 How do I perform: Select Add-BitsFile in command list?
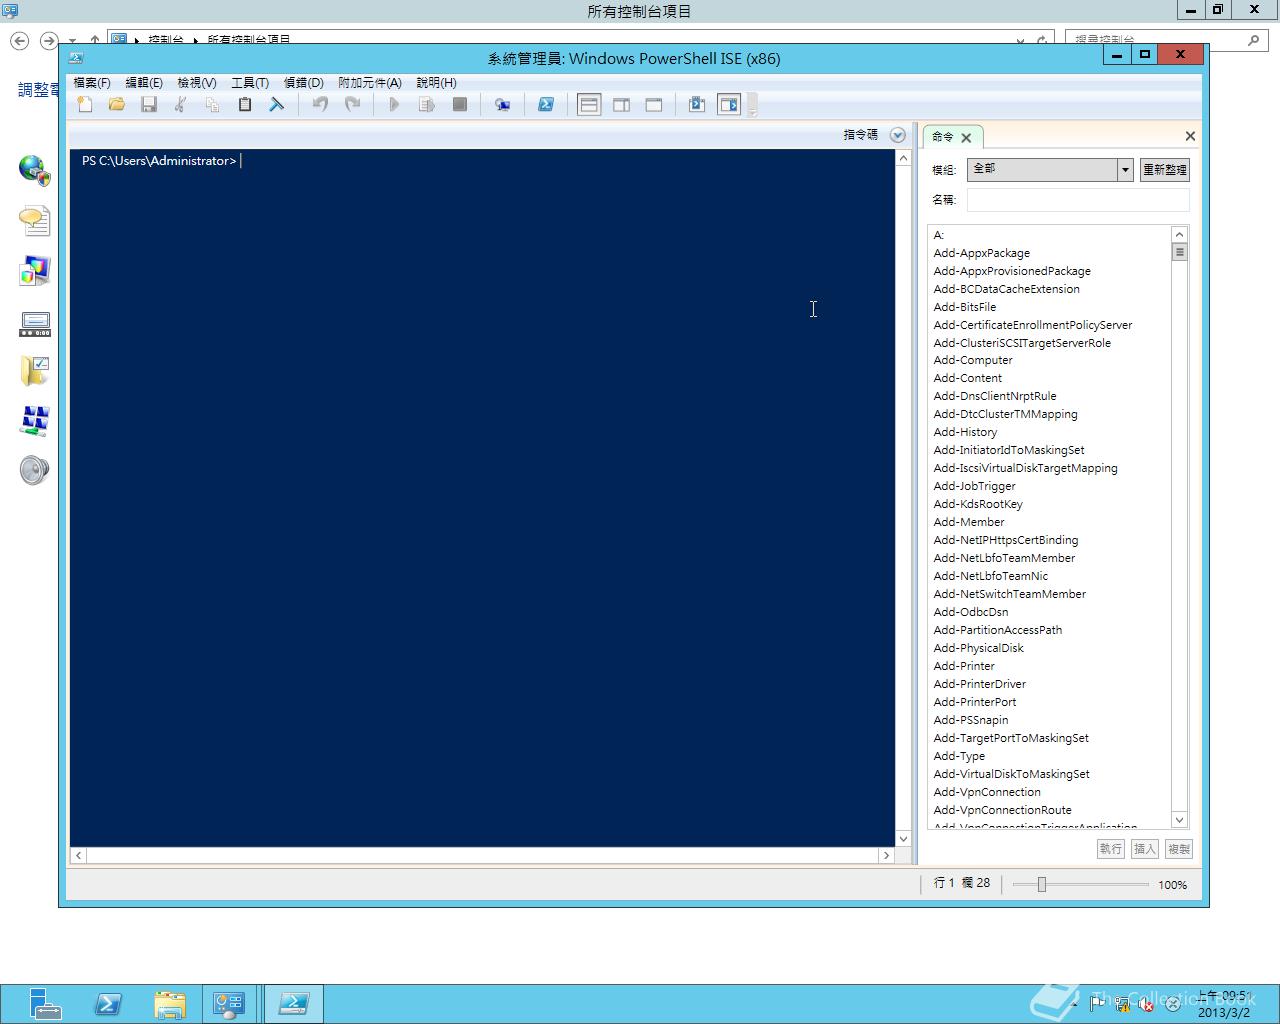[x=964, y=307]
